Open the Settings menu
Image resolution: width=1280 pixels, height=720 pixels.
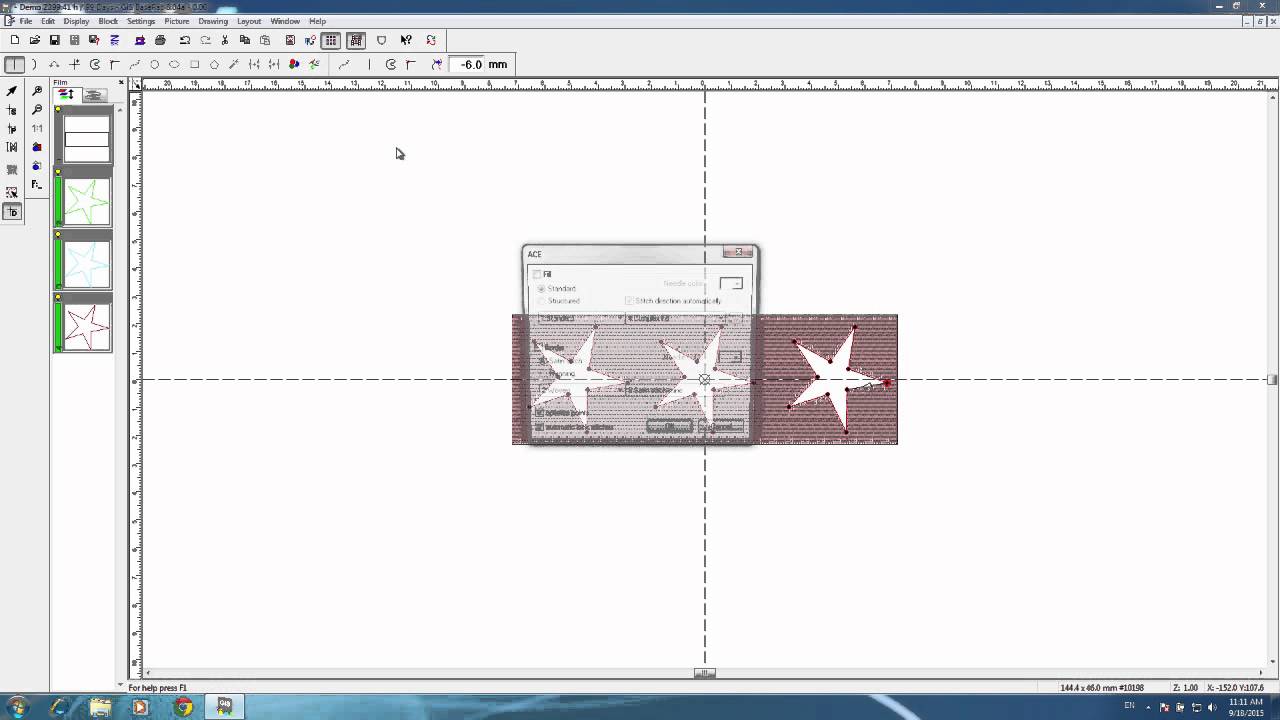point(141,21)
